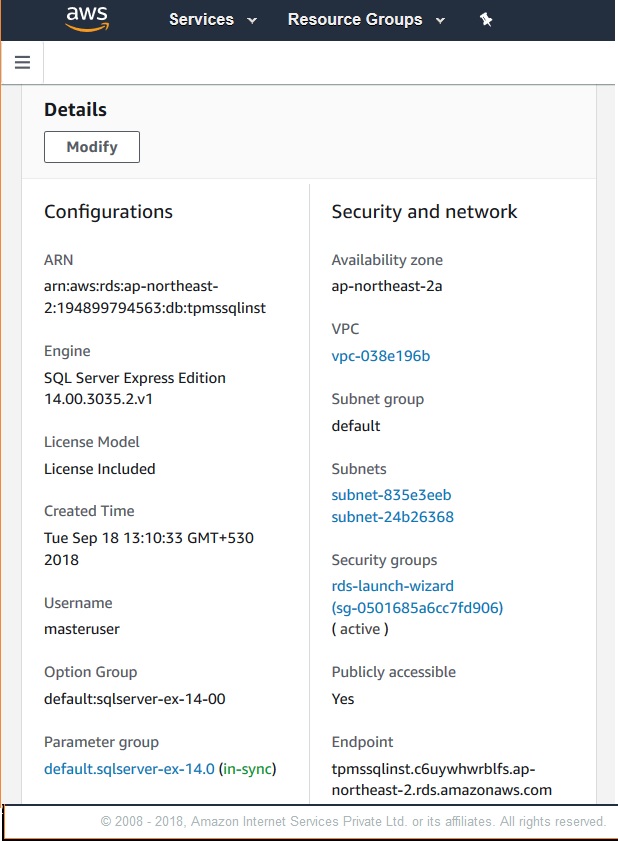Open the Services menu

[x=202, y=18]
